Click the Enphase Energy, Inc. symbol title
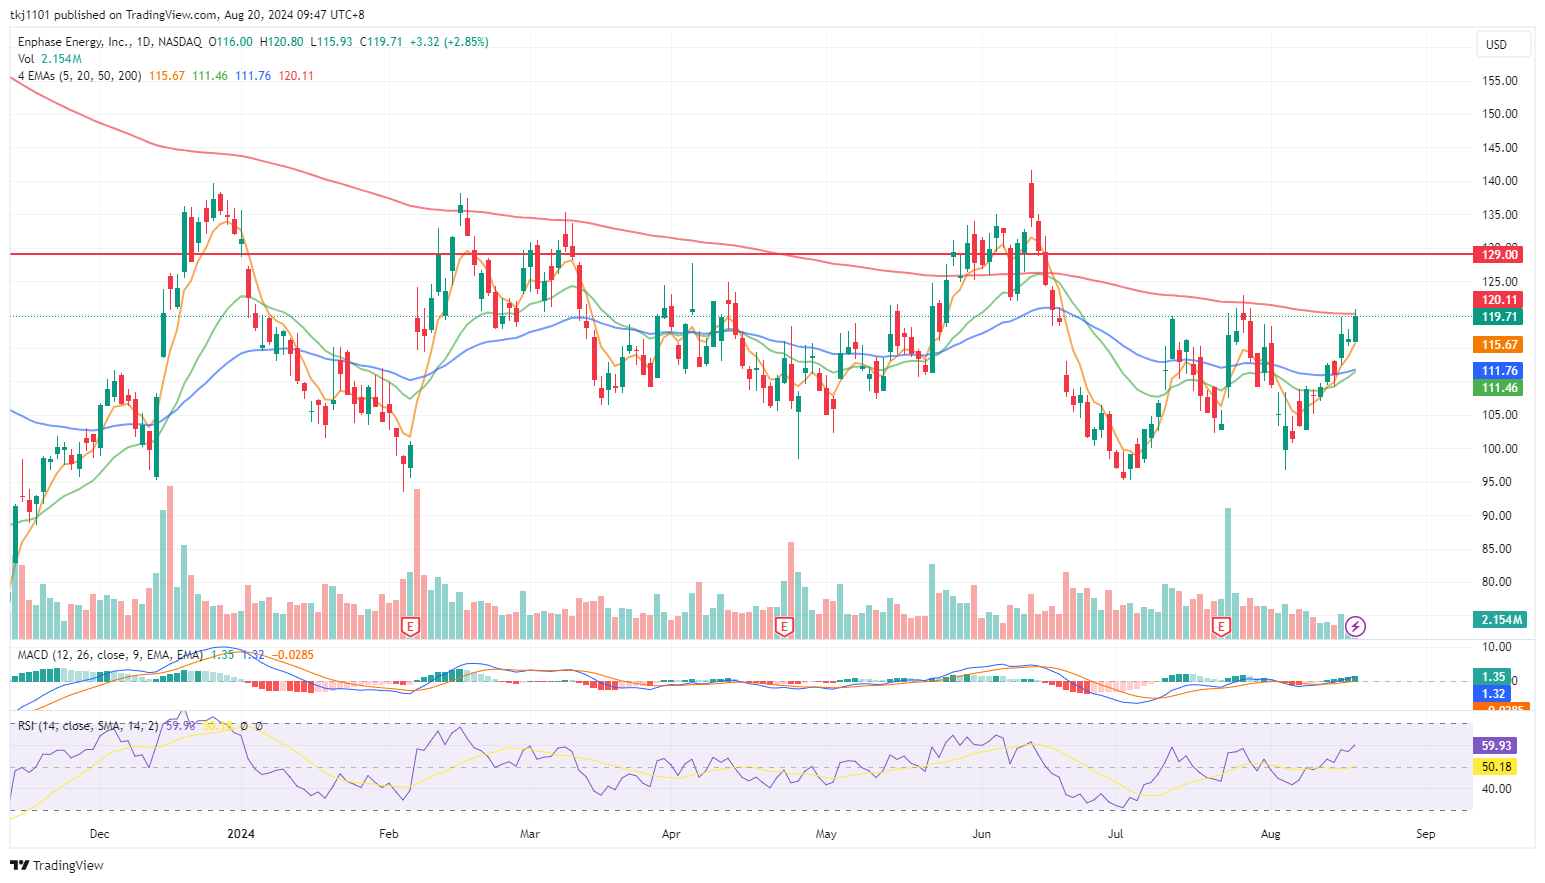Screen dimensions: 1545x883 tap(109, 42)
